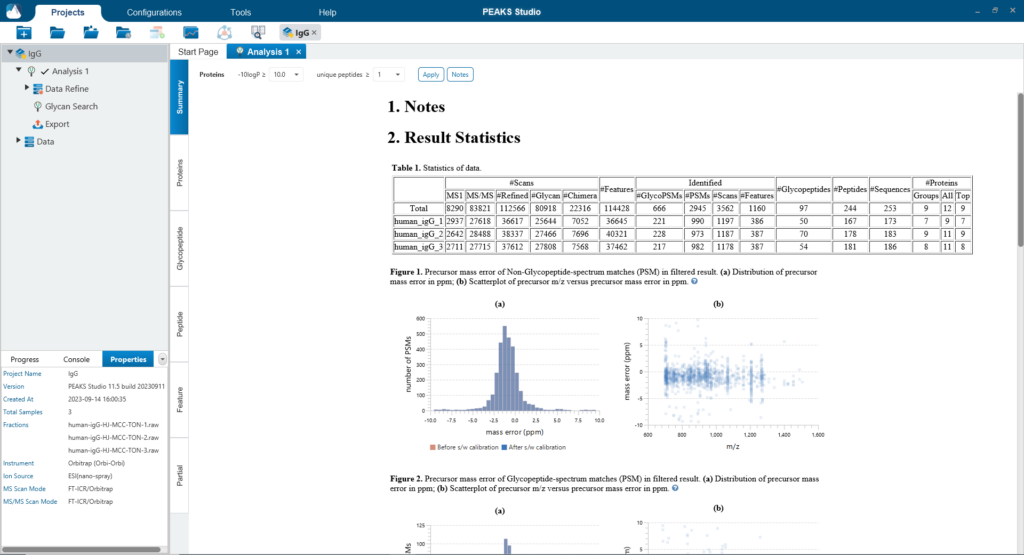Click the add data folder icon

click(x=91, y=33)
